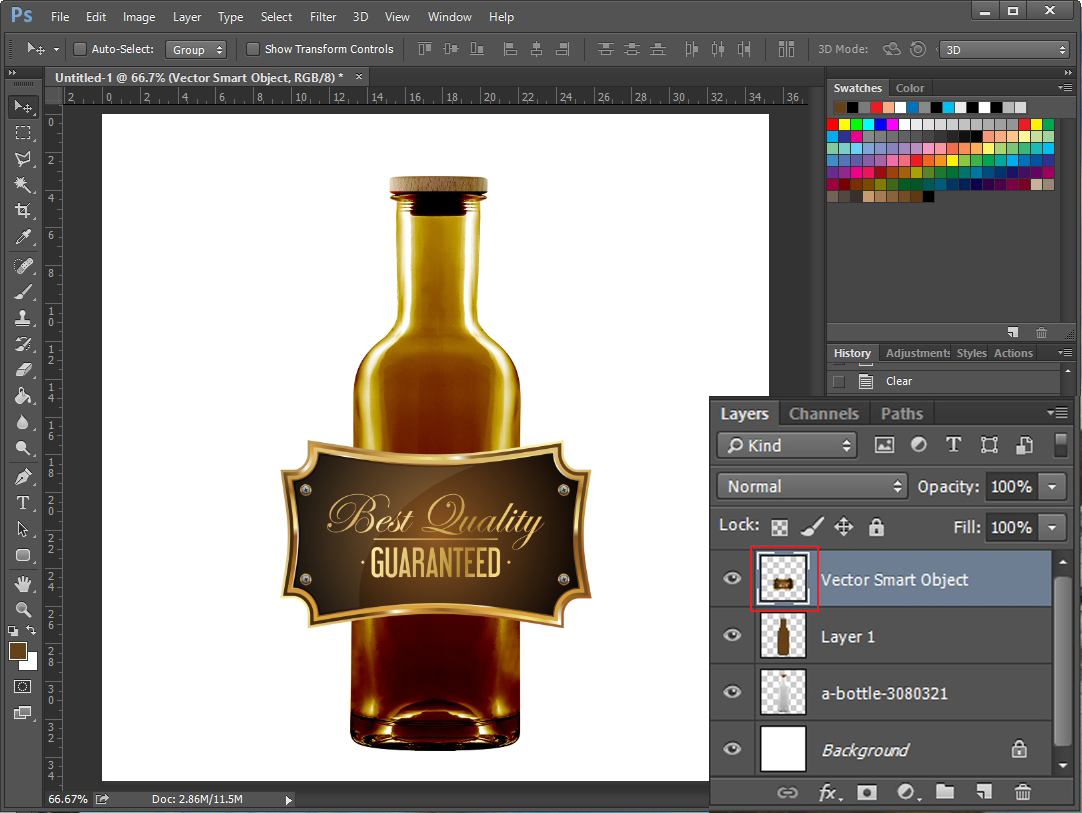The image size is (1082, 813).
Task: Select the Eraser tool
Action: (x=23, y=370)
